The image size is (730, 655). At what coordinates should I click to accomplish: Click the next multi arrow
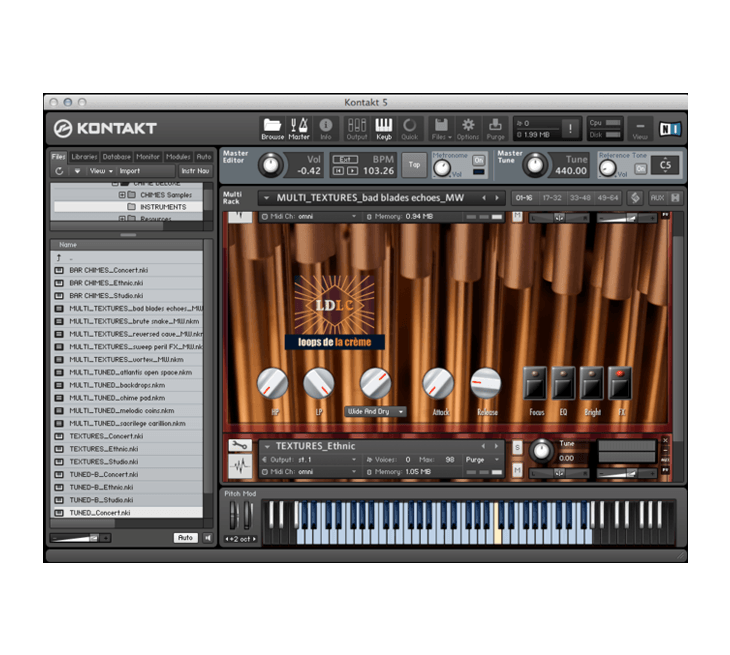tap(497, 198)
